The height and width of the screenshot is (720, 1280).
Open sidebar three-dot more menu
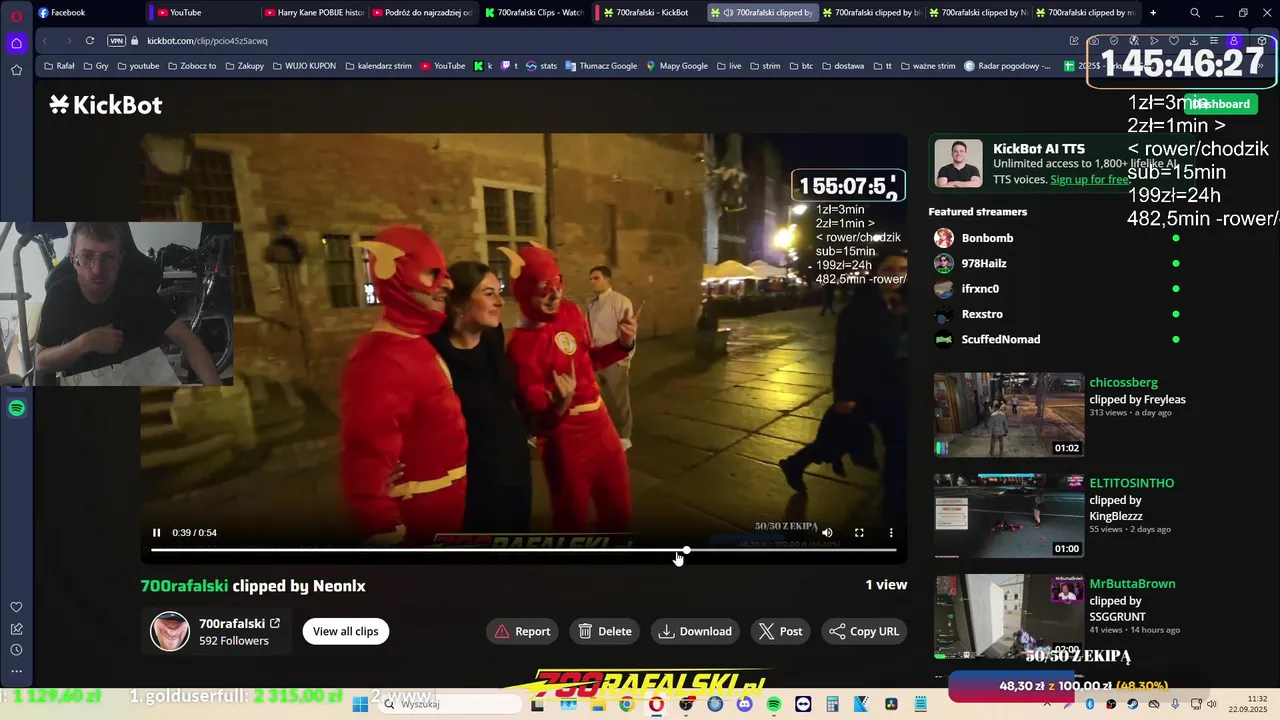pos(16,671)
